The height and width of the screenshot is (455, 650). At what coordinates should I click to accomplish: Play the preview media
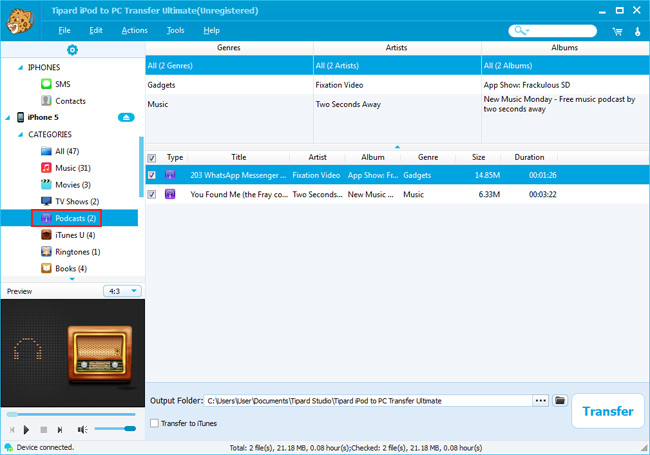26,430
